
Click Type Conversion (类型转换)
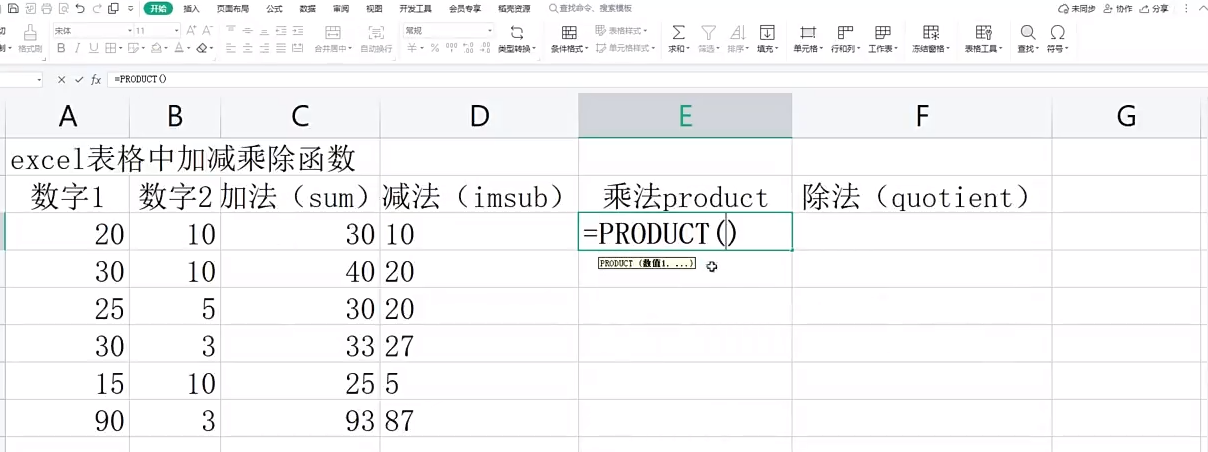click(x=517, y=39)
